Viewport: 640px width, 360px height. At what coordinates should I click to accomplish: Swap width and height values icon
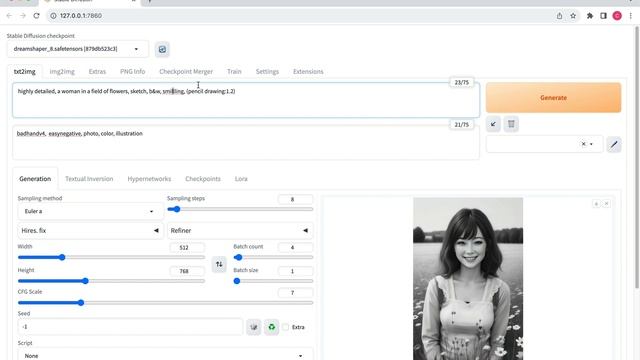(x=219, y=264)
